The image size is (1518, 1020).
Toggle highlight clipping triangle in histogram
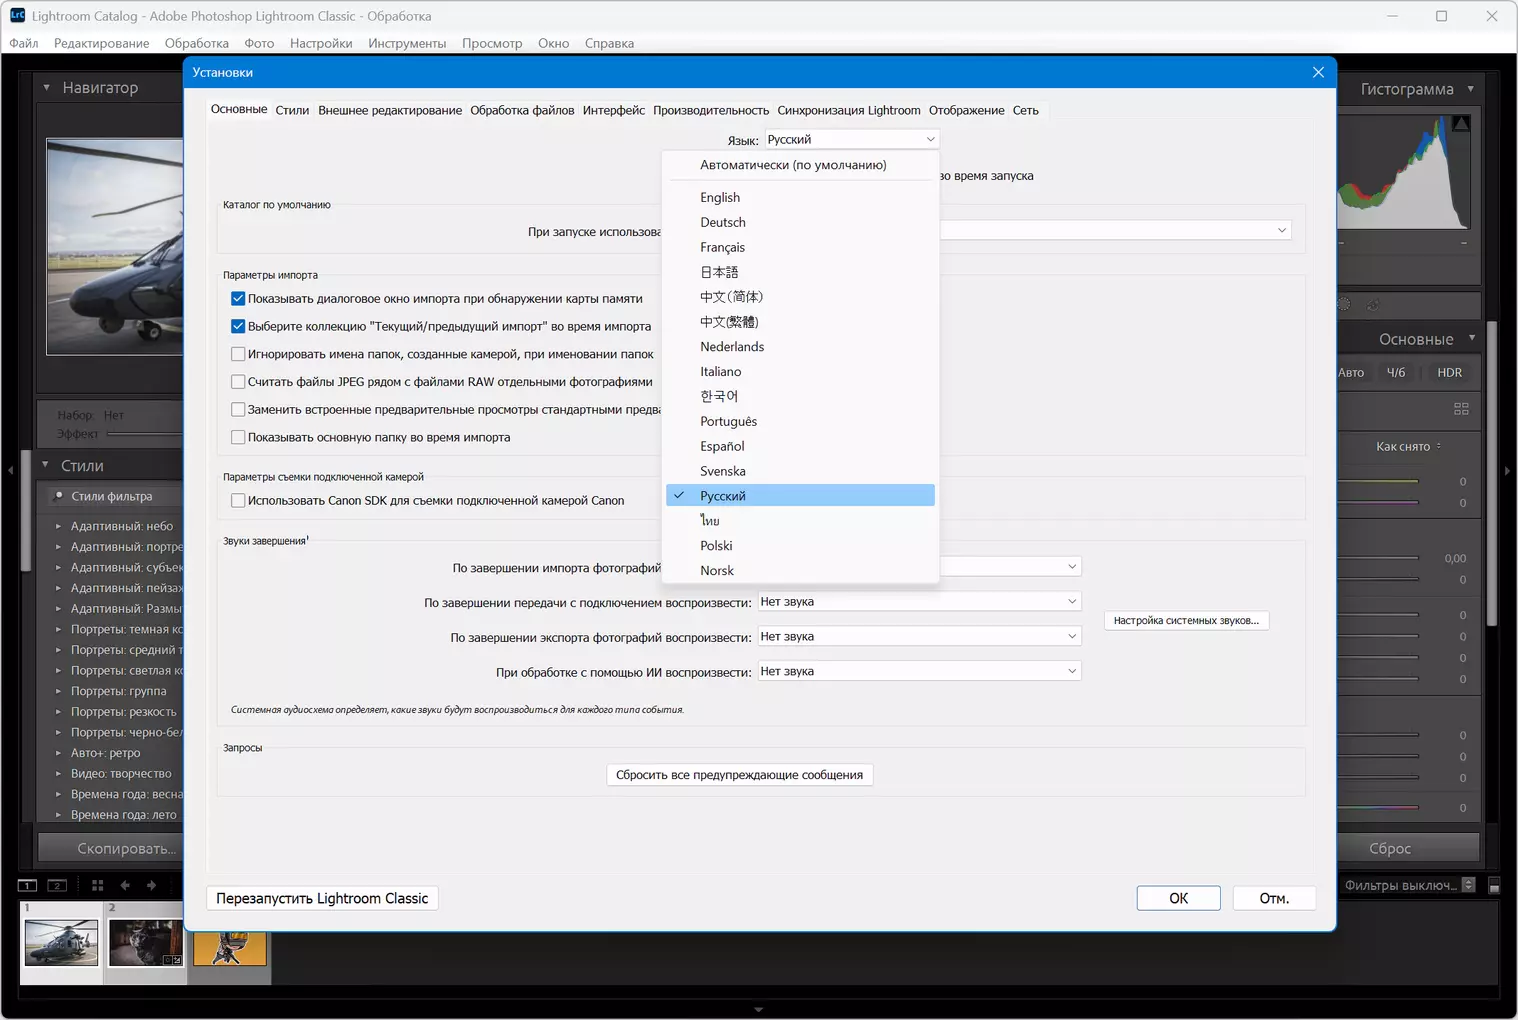coord(1461,123)
